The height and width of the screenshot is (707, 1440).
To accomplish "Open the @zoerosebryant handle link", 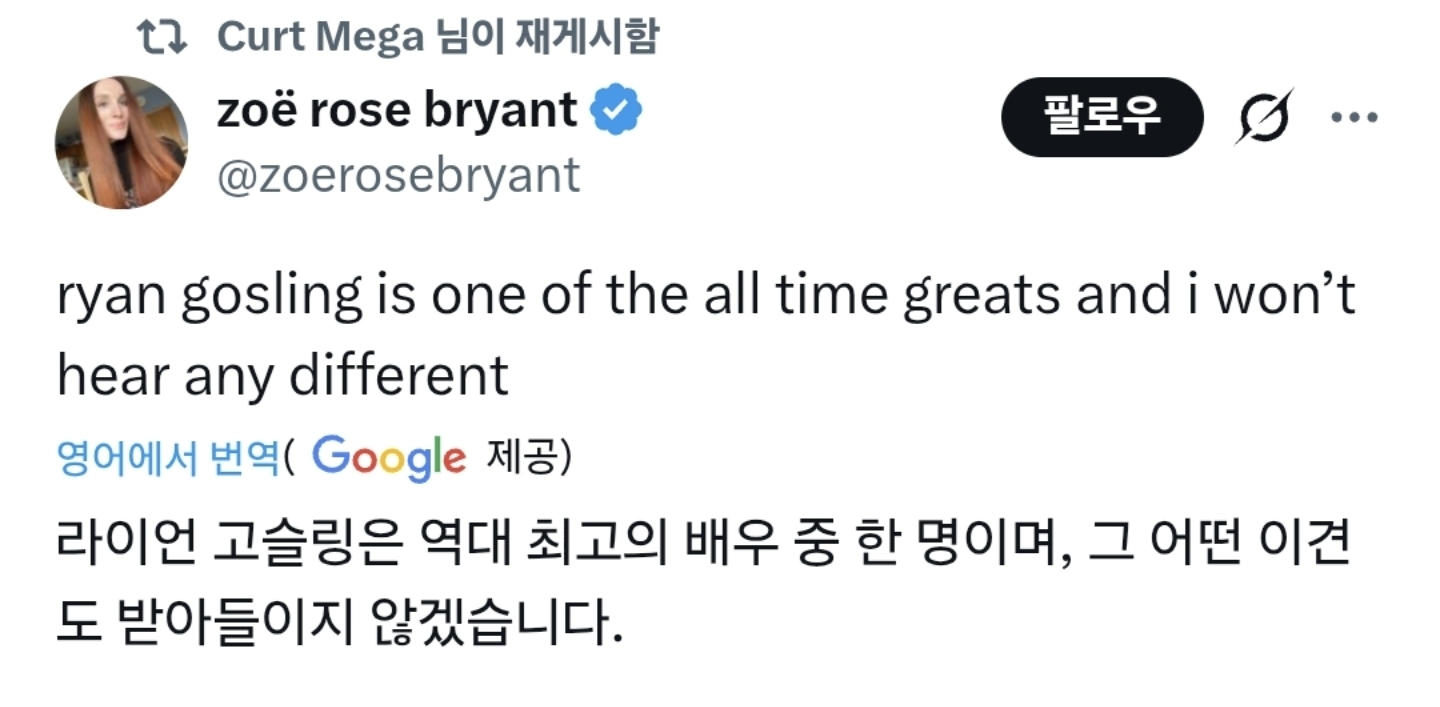I will point(398,176).
